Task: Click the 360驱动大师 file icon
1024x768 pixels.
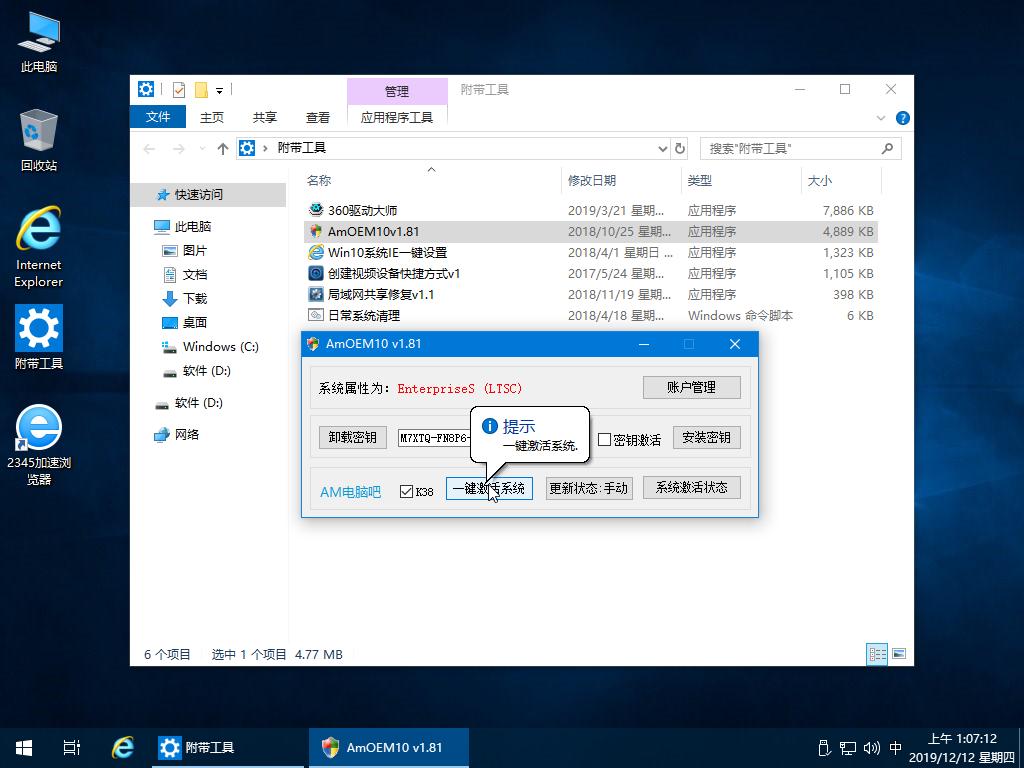Action: tap(316, 210)
